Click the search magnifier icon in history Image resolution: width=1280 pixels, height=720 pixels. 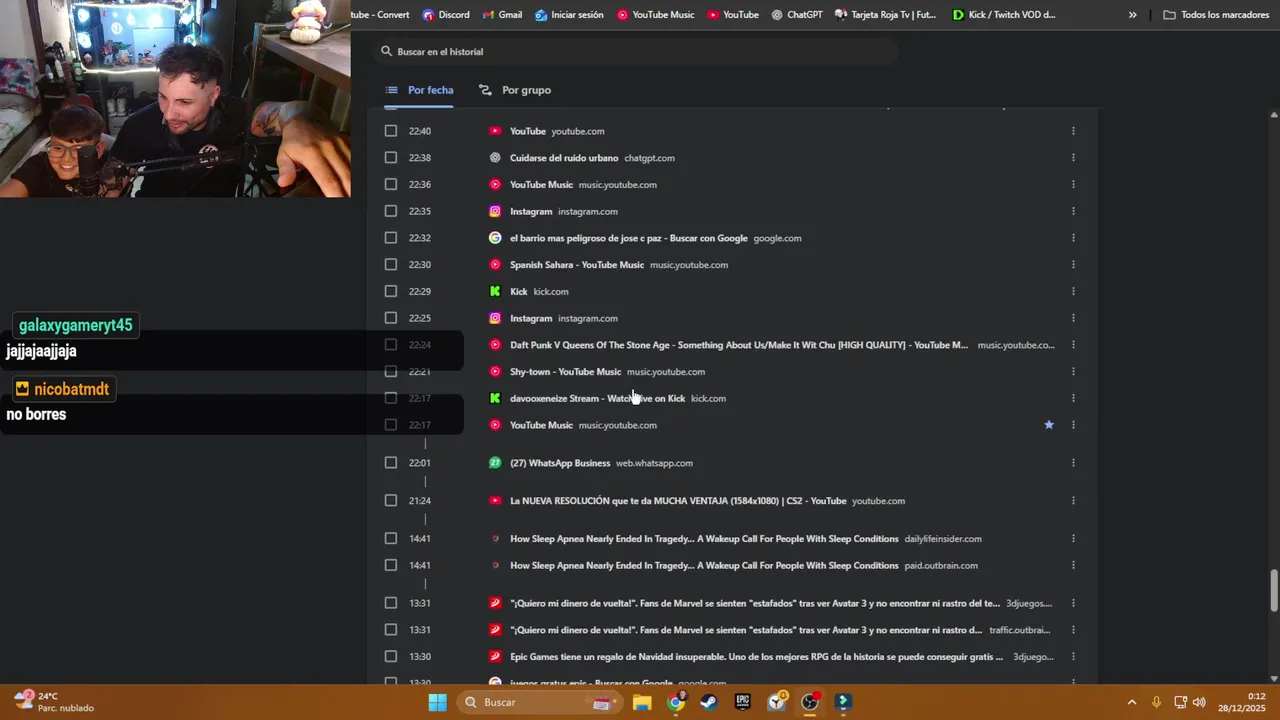click(386, 51)
